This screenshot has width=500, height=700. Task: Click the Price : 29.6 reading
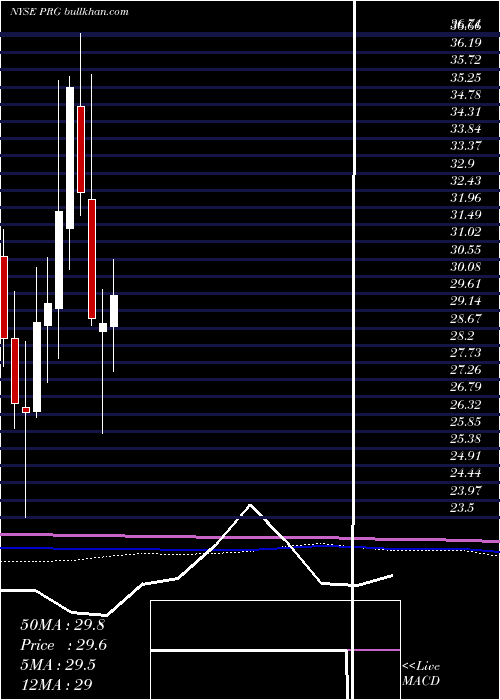(x=63, y=645)
